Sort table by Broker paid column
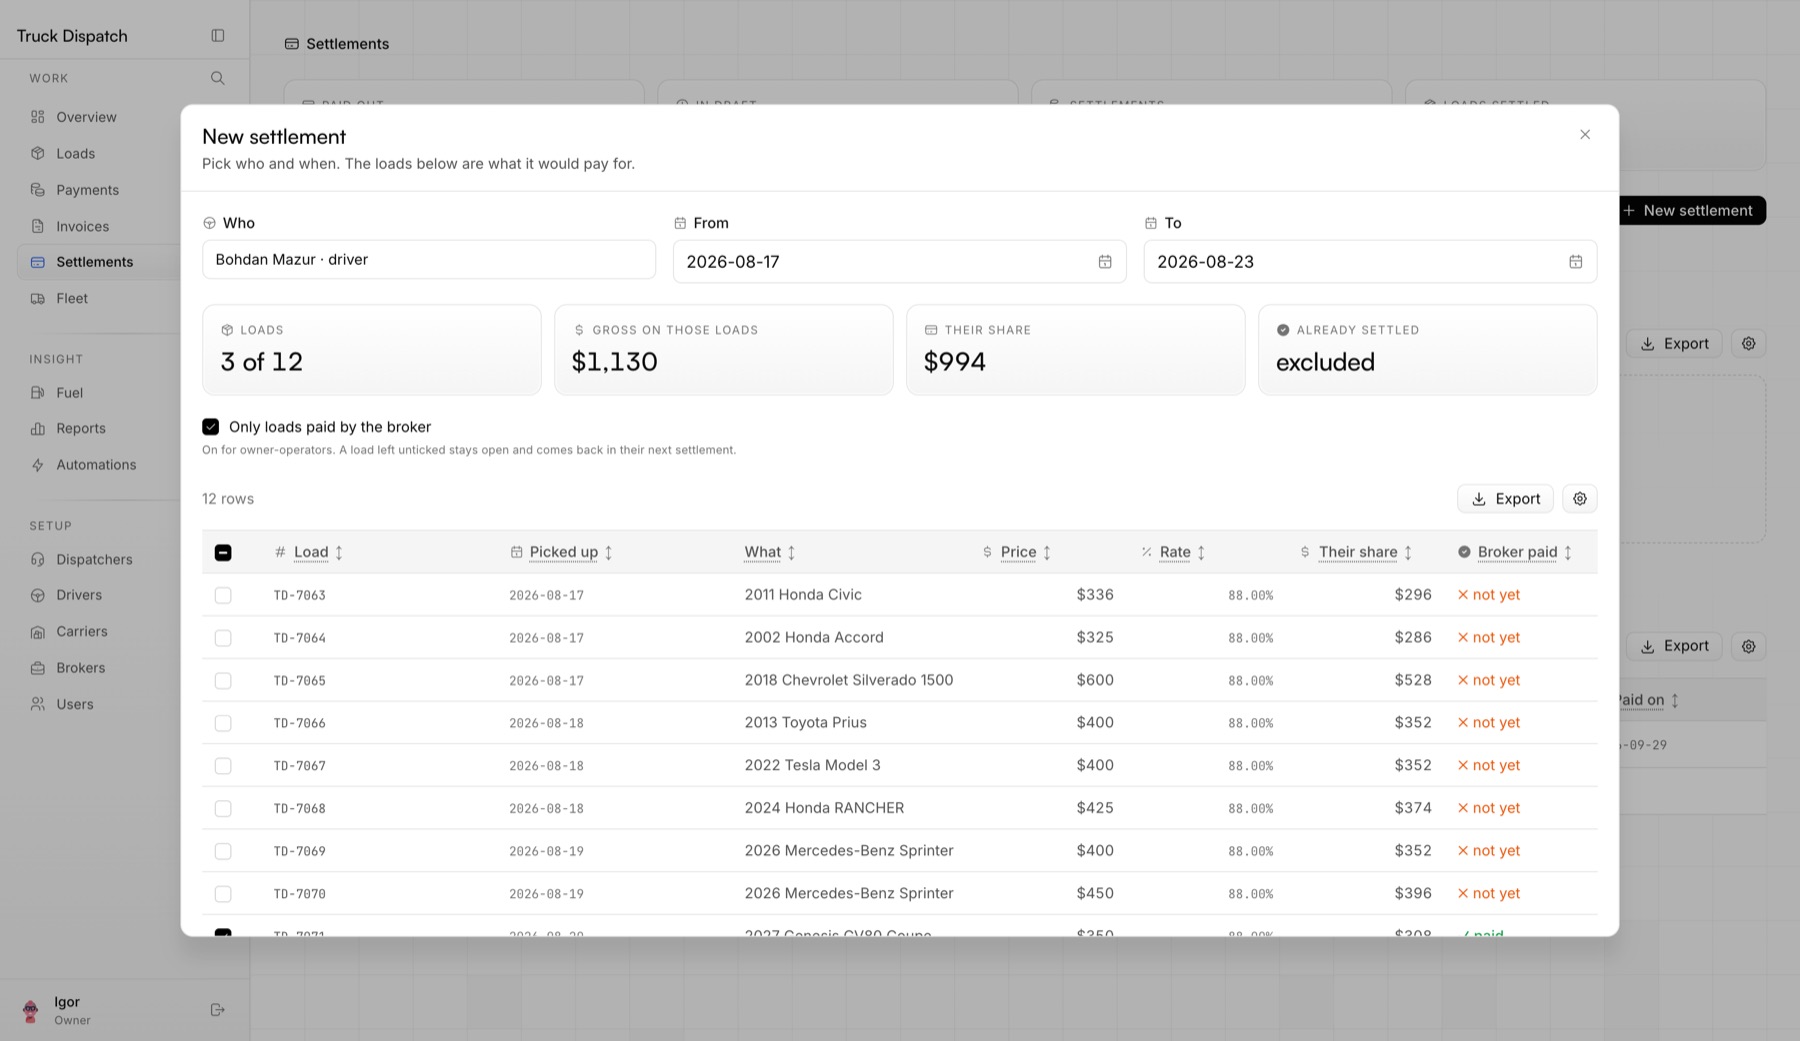 point(1516,552)
